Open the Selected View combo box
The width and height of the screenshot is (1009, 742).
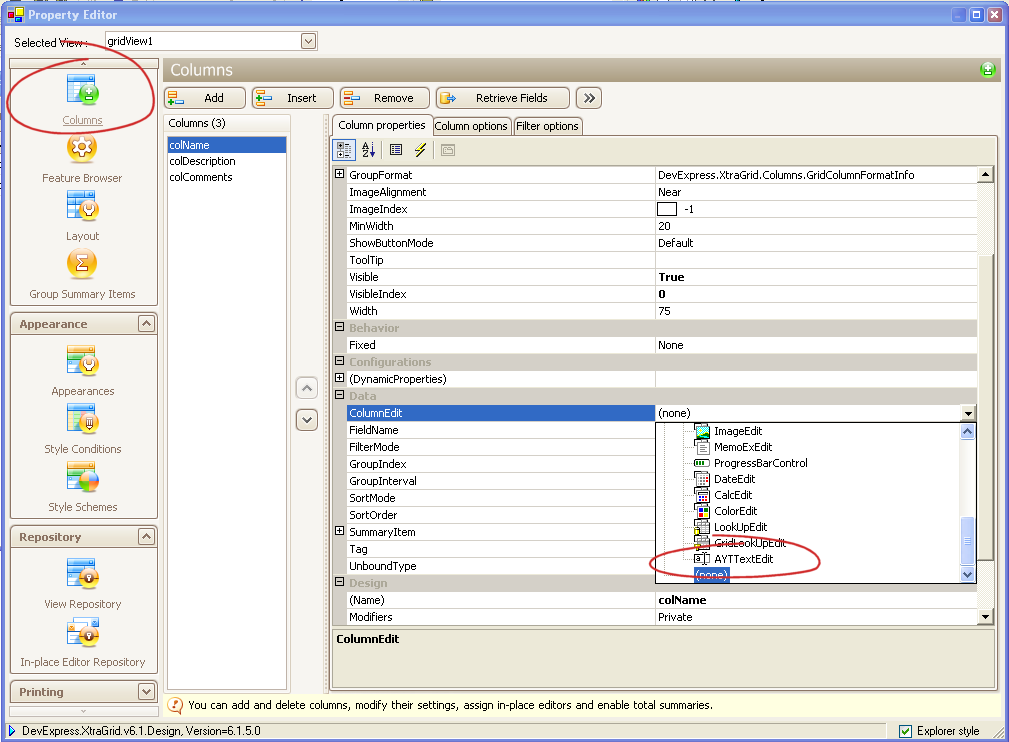pos(308,41)
